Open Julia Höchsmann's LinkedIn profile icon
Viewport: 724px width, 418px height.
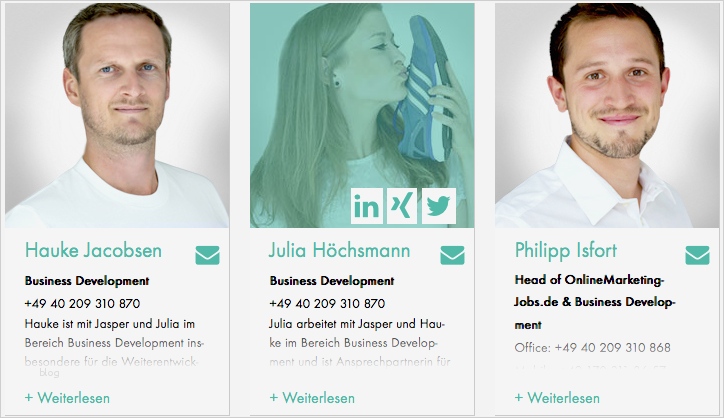[x=367, y=206]
